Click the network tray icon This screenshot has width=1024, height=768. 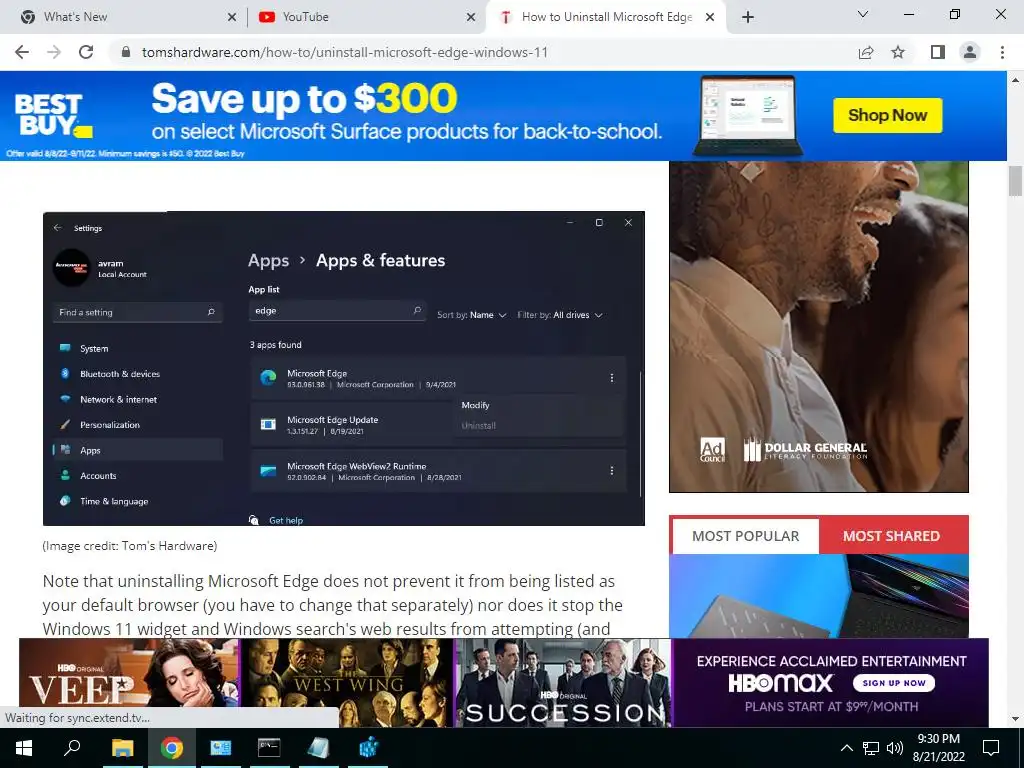click(871, 748)
